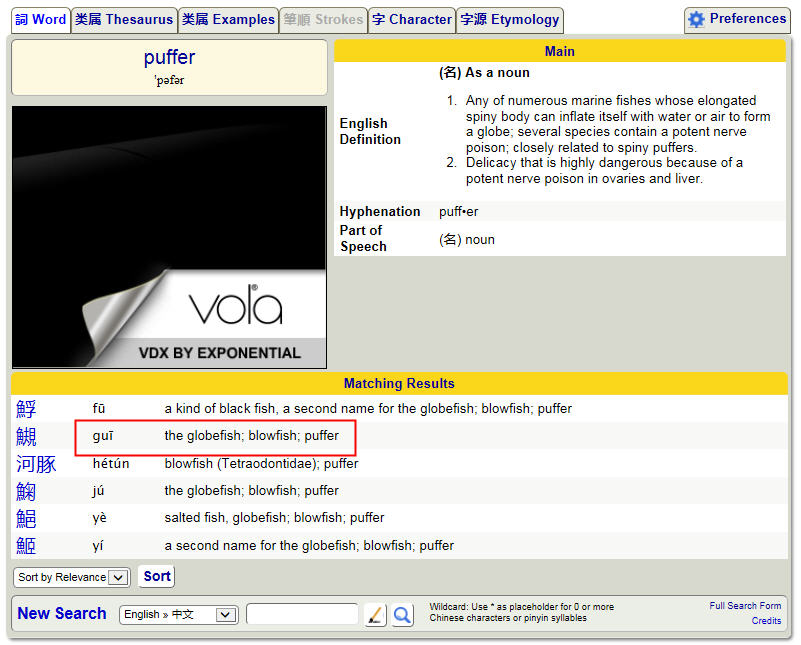Open the 鯙 fū character entry

tap(26, 409)
